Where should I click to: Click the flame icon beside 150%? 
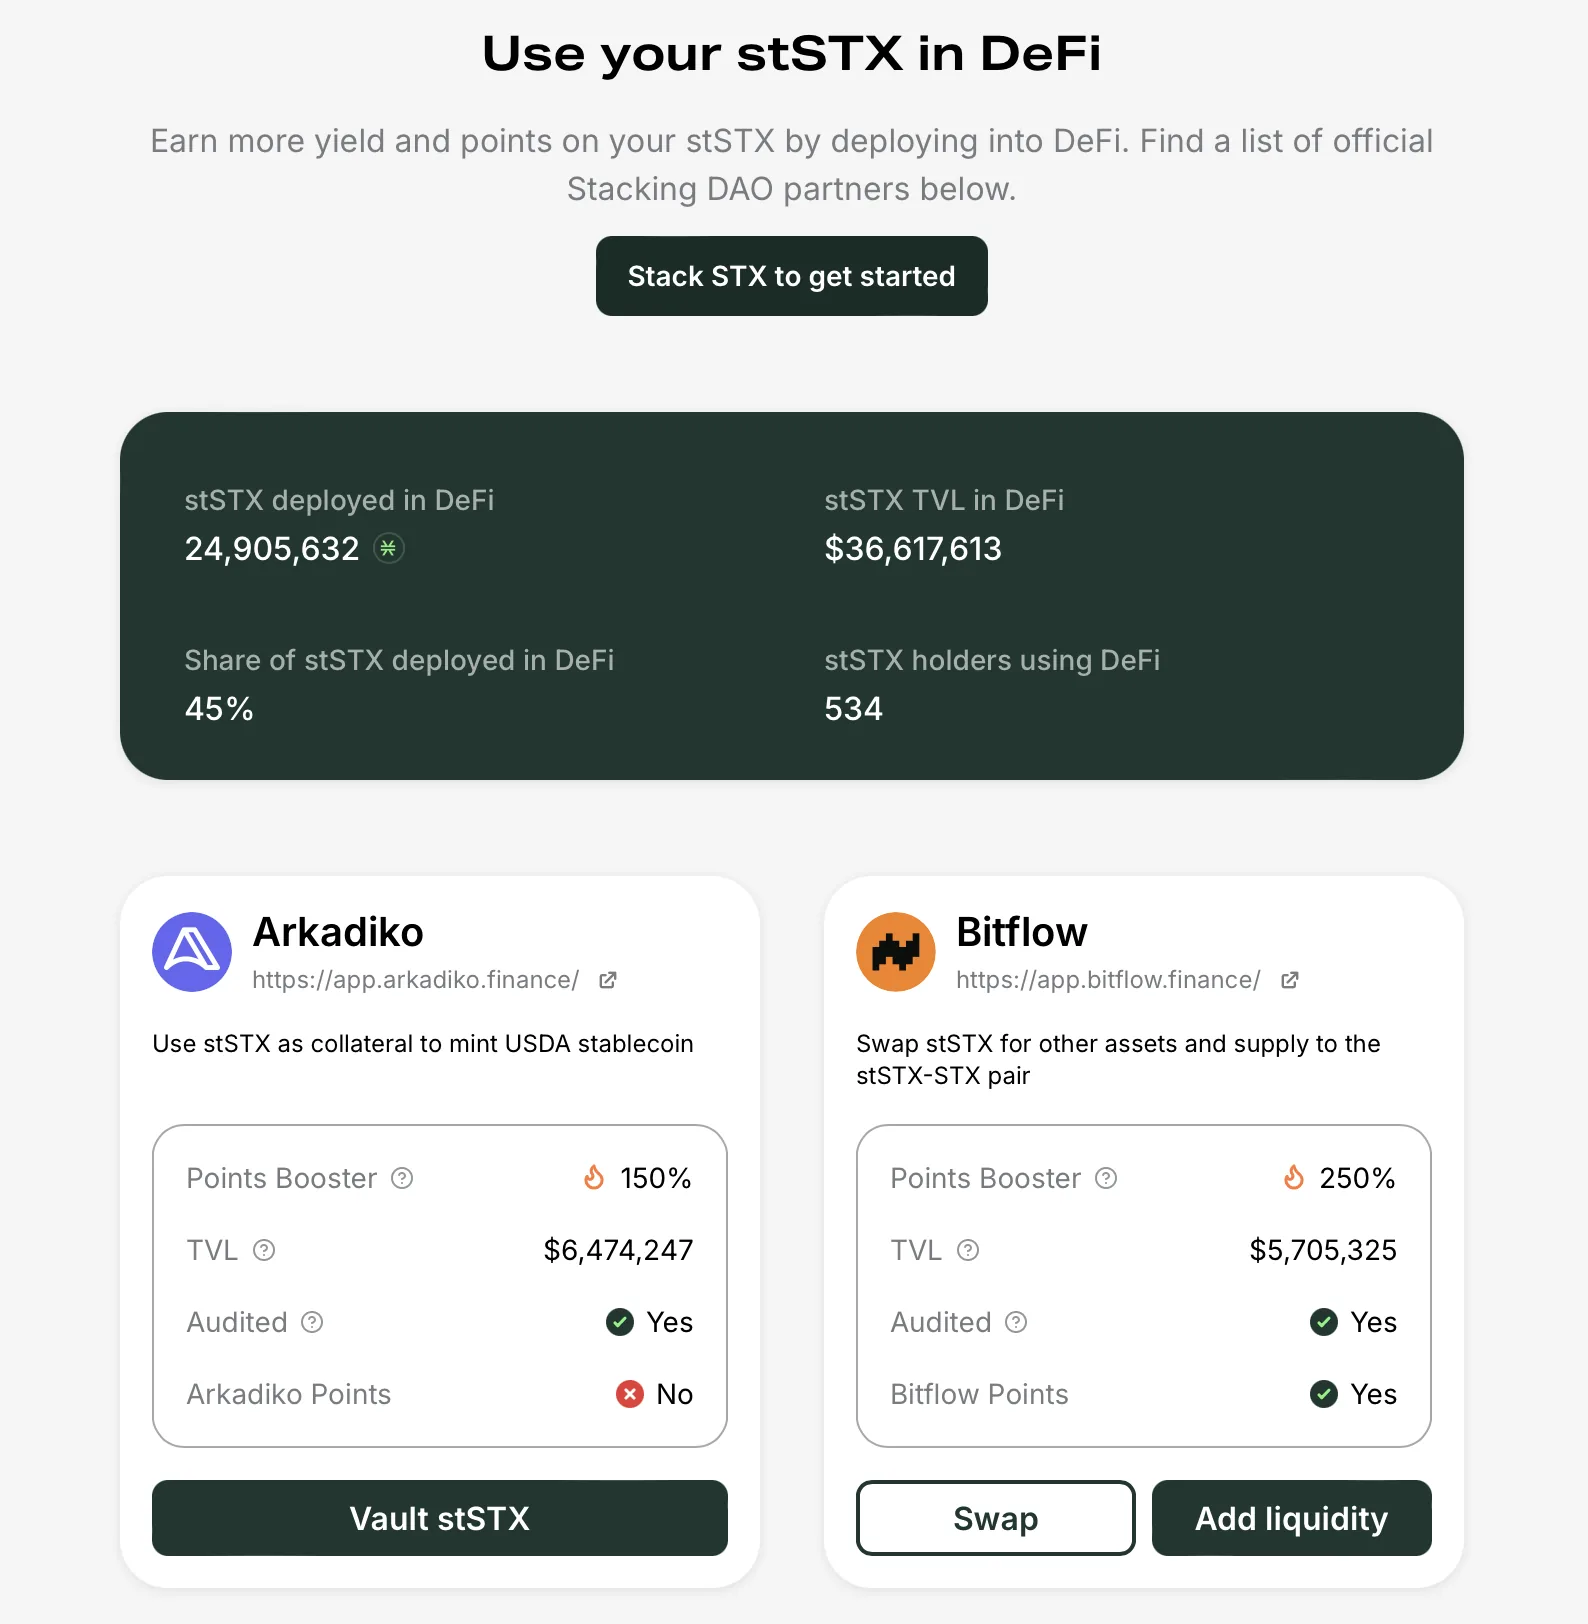point(594,1177)
